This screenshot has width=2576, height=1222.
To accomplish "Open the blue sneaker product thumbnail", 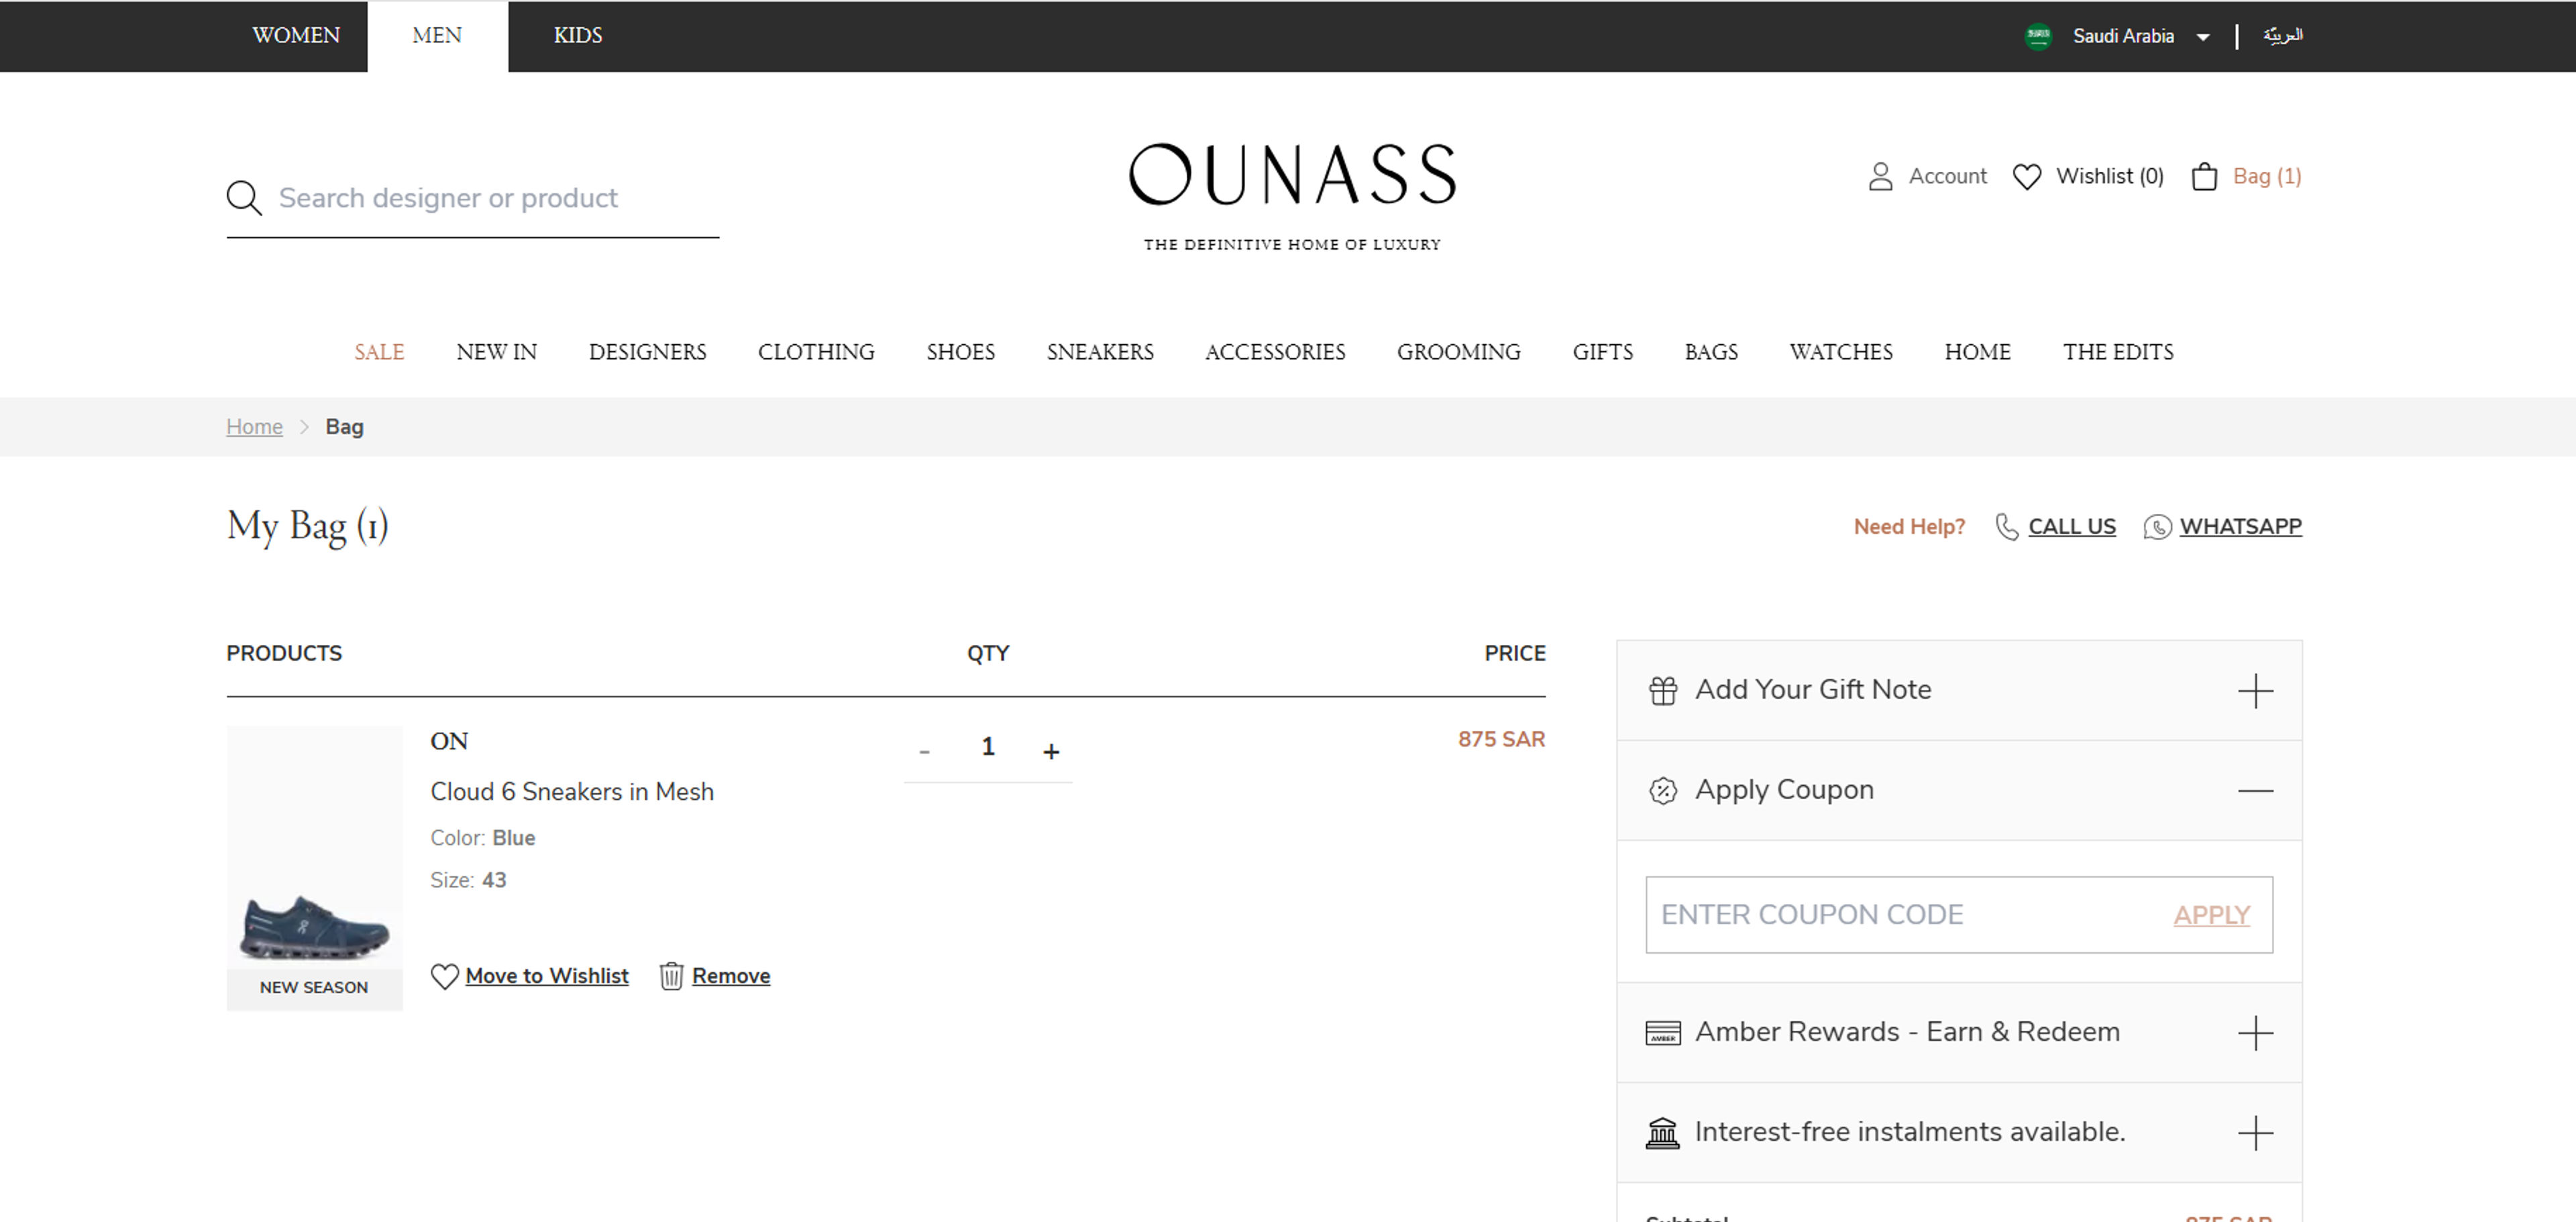I will click(x=314, y=868).
